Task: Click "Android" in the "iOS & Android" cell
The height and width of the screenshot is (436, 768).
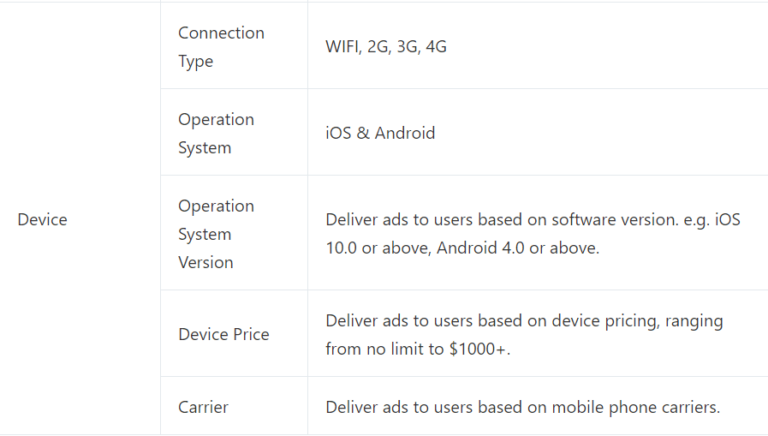Action: pos(404,133)
